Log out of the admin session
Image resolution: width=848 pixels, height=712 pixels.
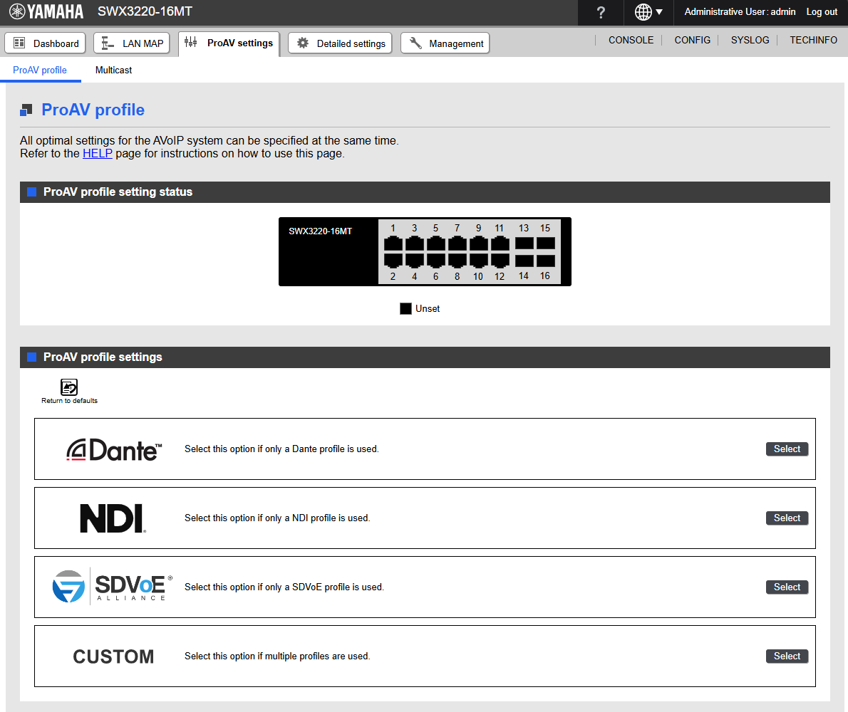click(x=821, y=12)
